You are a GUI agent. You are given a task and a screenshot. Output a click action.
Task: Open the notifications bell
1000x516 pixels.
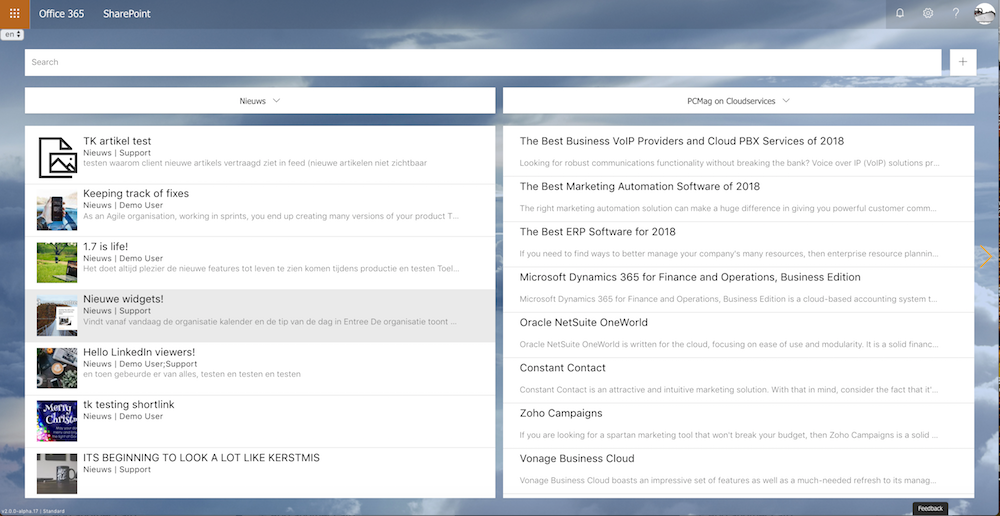point(900,13)
